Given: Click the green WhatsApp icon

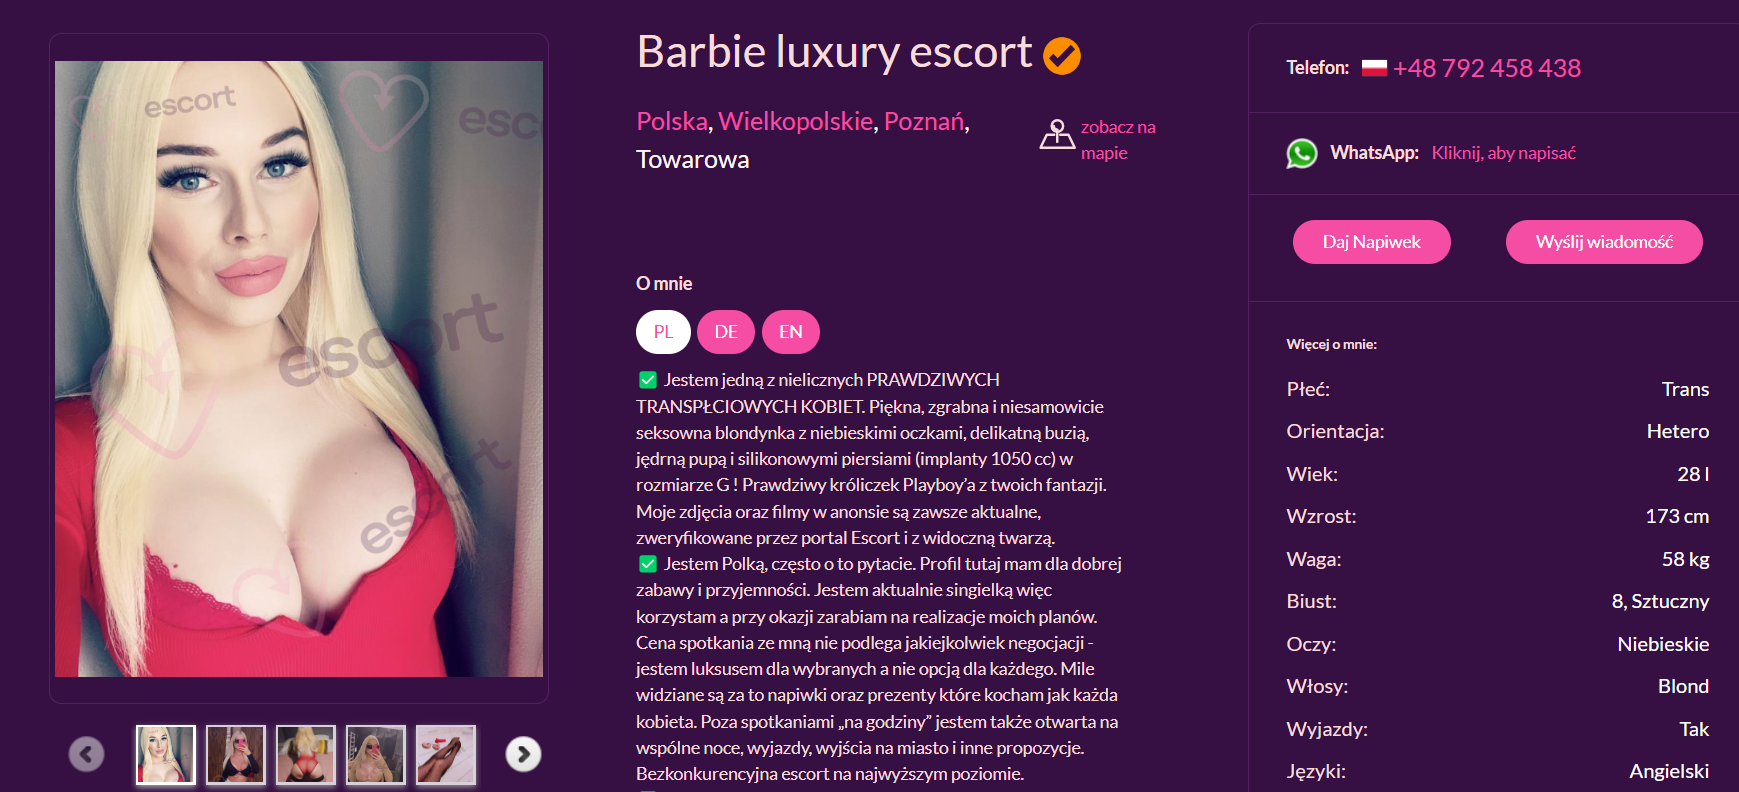Looking at the screenshot, I should [x=1302, y=153].
